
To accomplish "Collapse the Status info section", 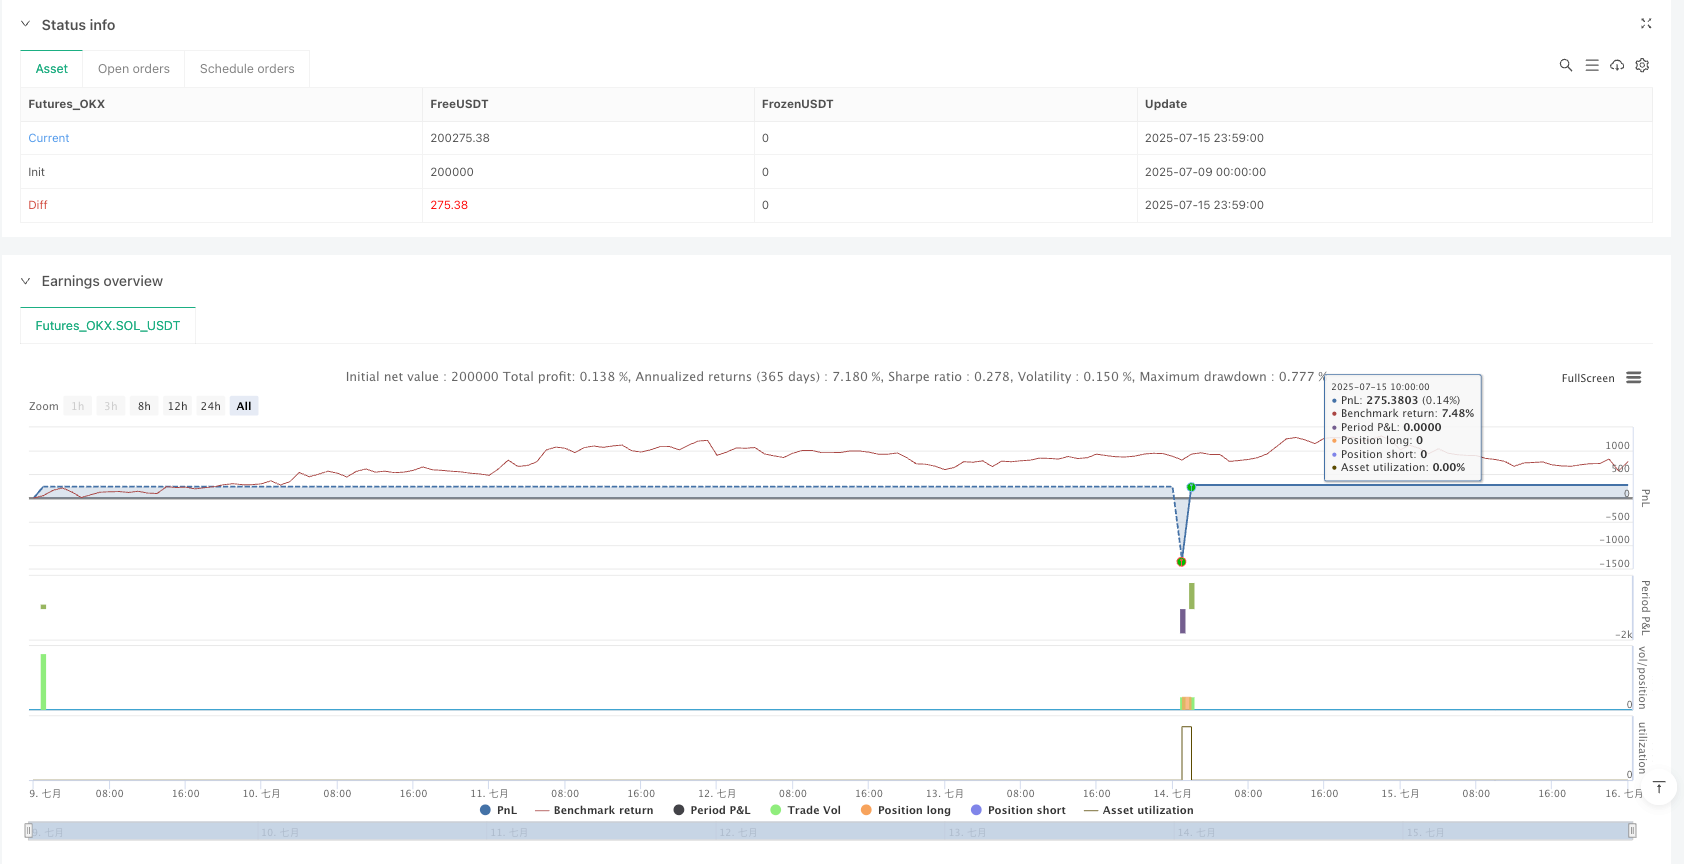I will 25,25.
